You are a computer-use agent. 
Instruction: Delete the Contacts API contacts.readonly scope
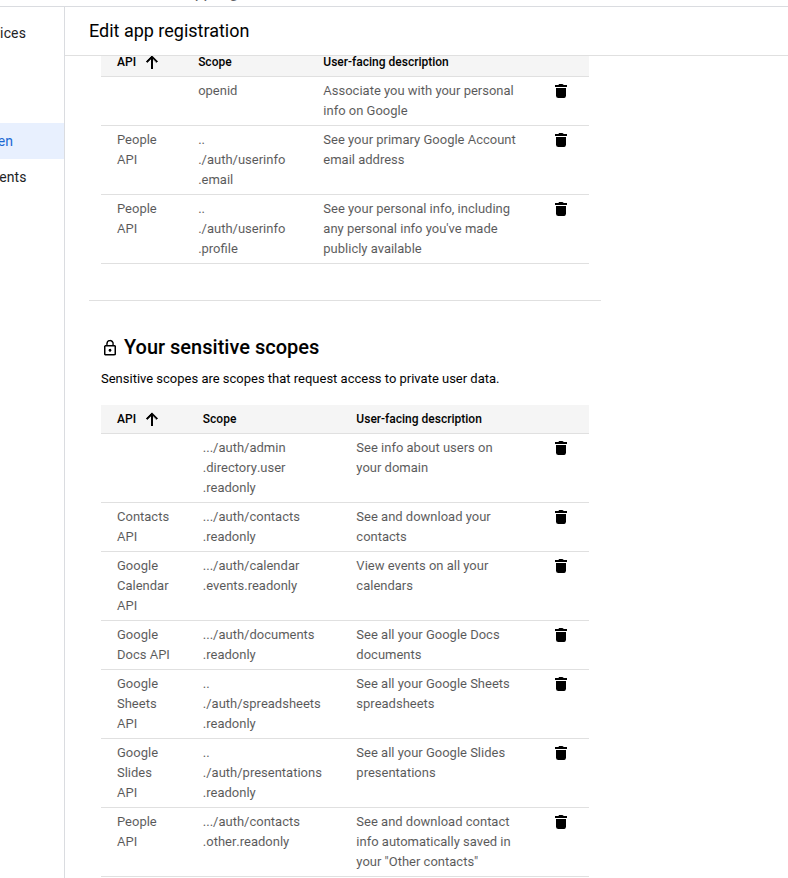561,517
